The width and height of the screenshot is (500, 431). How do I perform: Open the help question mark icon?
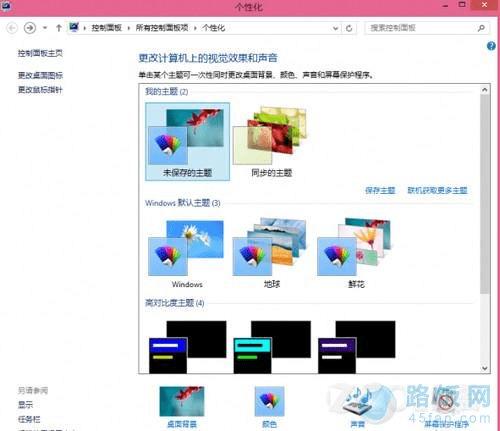(491, 46)
